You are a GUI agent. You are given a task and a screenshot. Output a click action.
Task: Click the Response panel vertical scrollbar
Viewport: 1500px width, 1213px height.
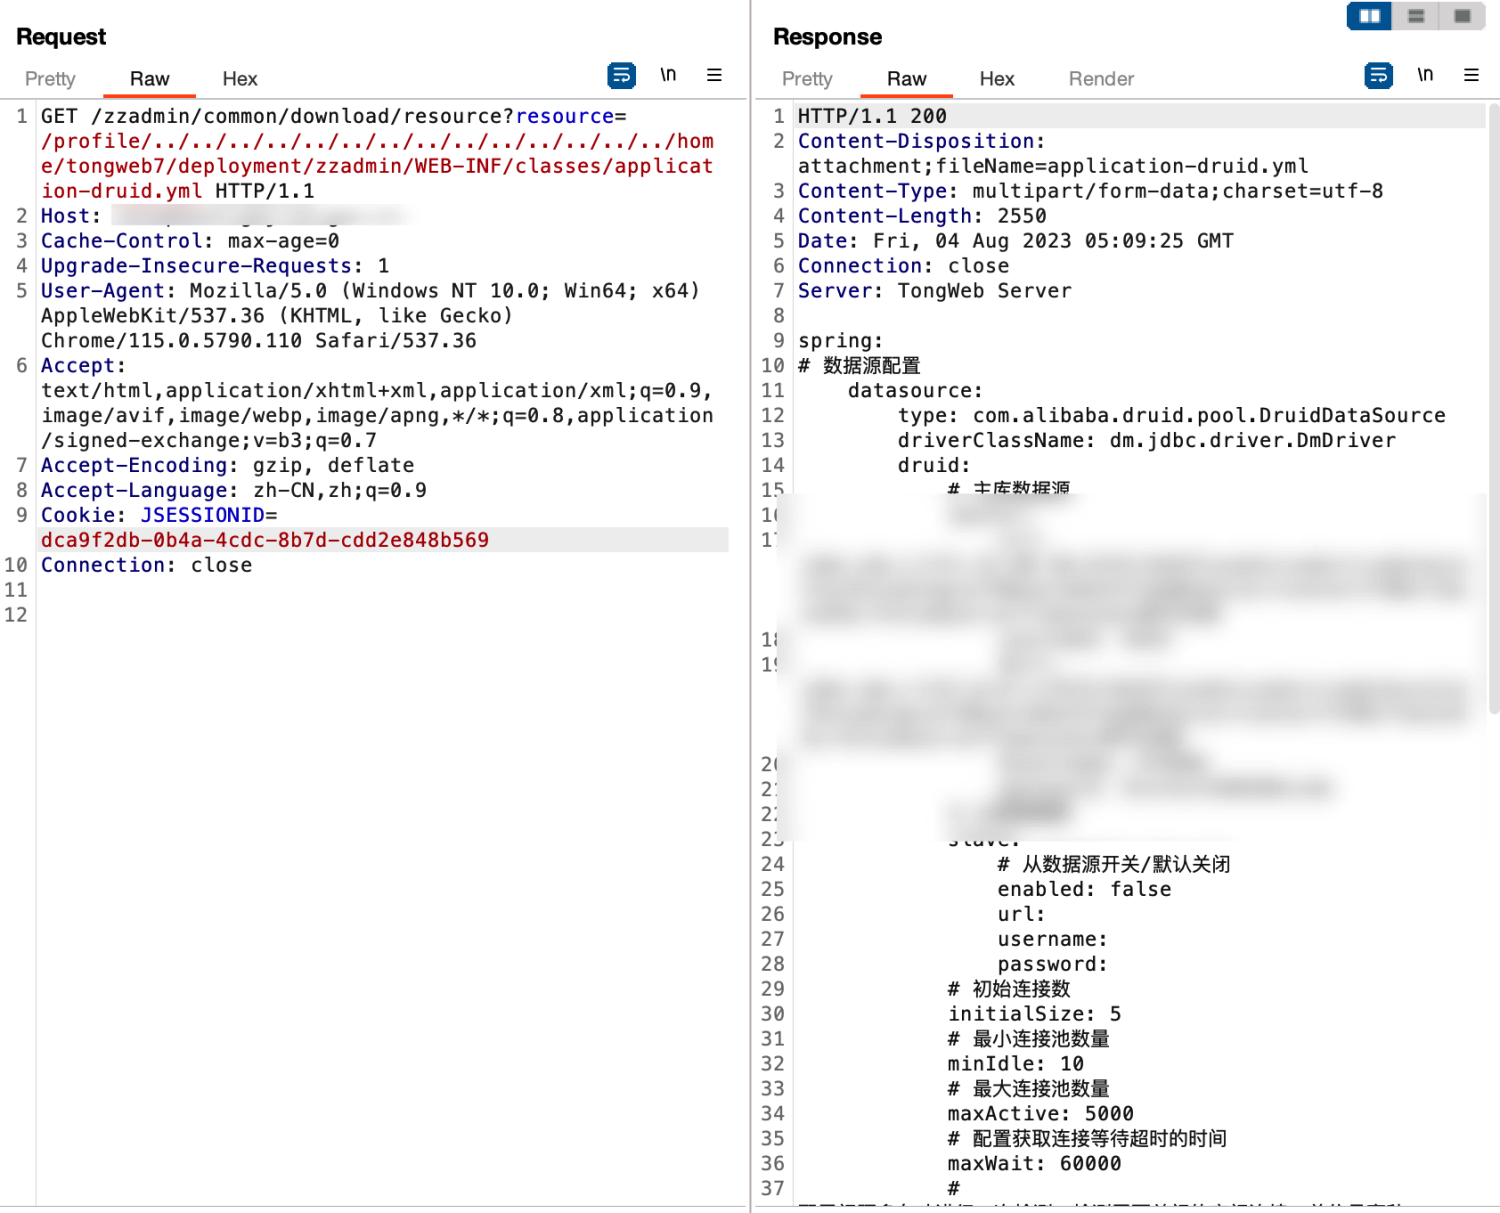1493,400
